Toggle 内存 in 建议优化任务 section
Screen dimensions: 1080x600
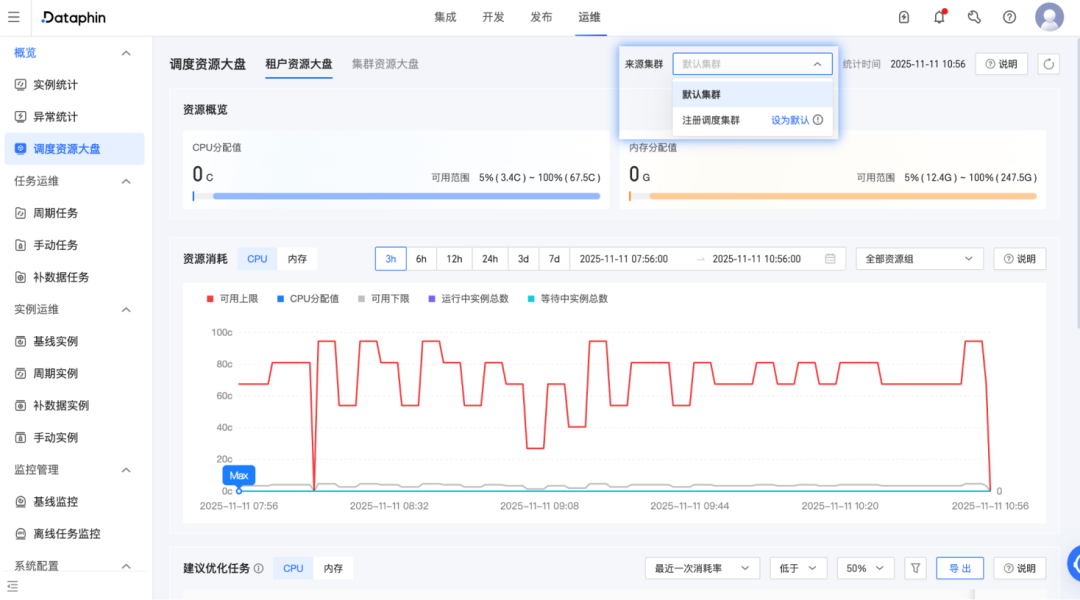tap(333, 567)
